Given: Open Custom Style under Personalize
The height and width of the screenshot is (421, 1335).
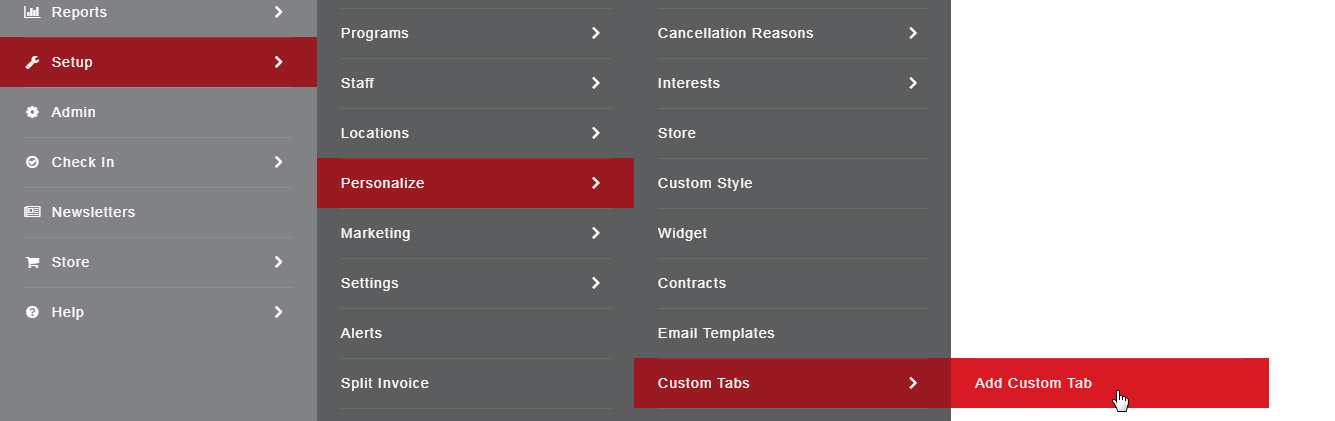Looking at the screenshot, I should 705,183.
